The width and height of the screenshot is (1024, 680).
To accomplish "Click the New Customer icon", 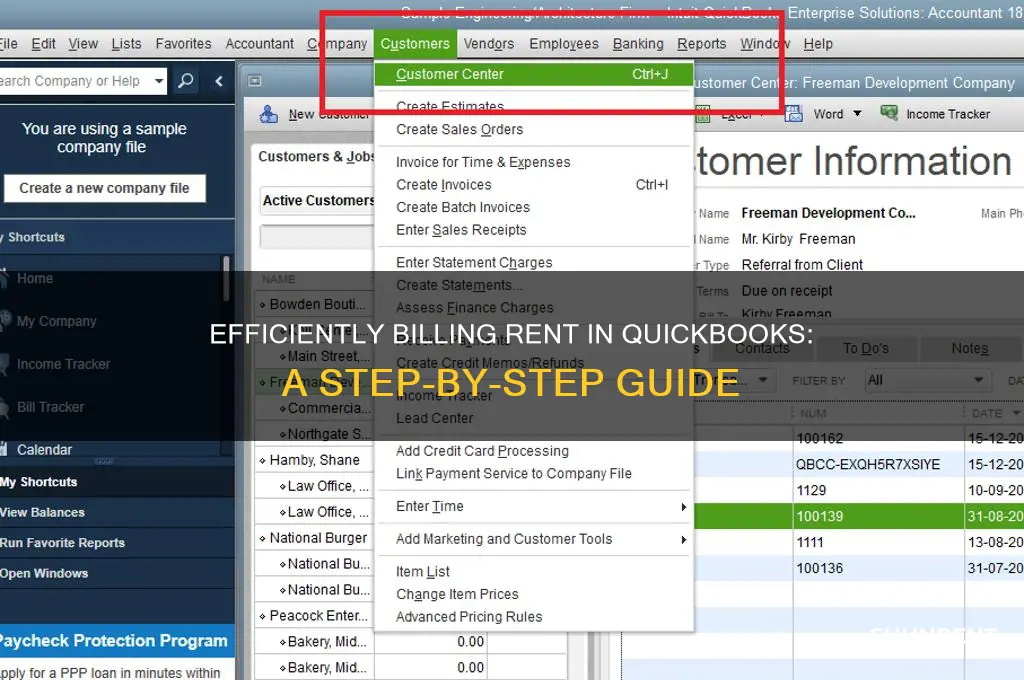I will coord(268,114).
